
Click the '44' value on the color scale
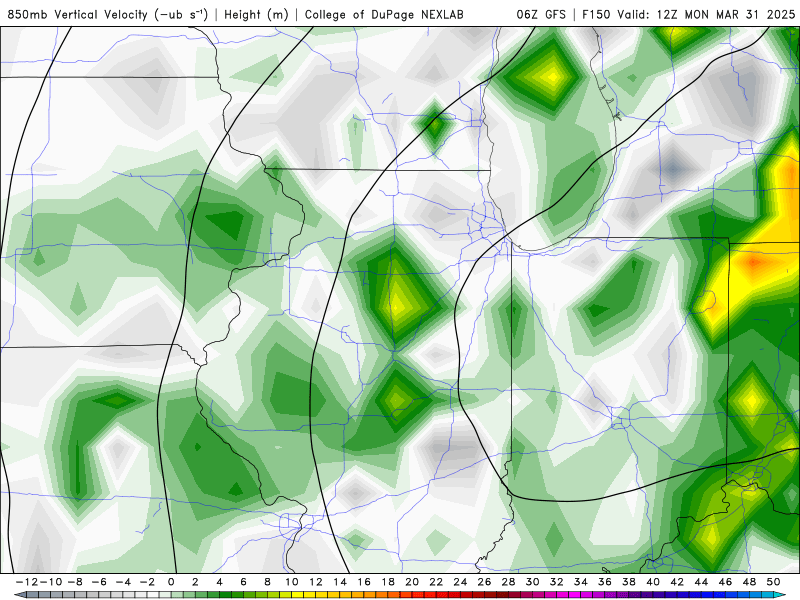tap(701, 582)
